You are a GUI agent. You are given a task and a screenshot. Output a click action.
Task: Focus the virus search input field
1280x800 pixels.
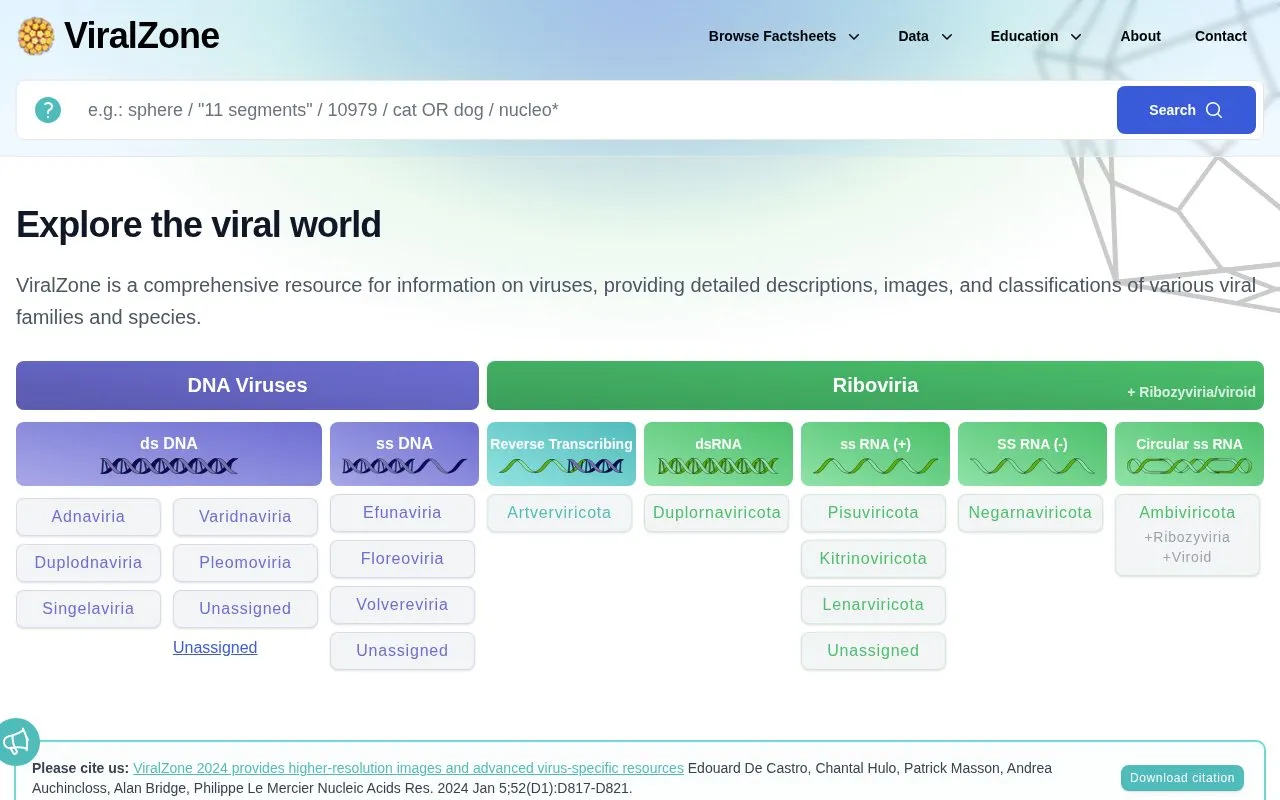(x=596, y=110)
